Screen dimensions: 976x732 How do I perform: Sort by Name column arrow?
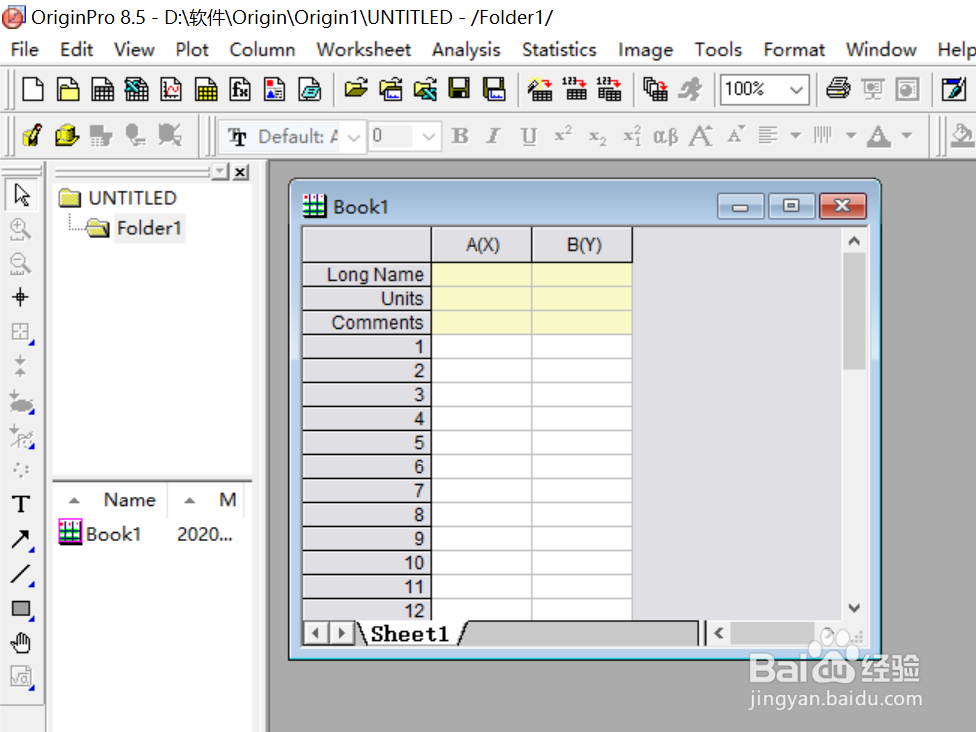tap(74, 500)
